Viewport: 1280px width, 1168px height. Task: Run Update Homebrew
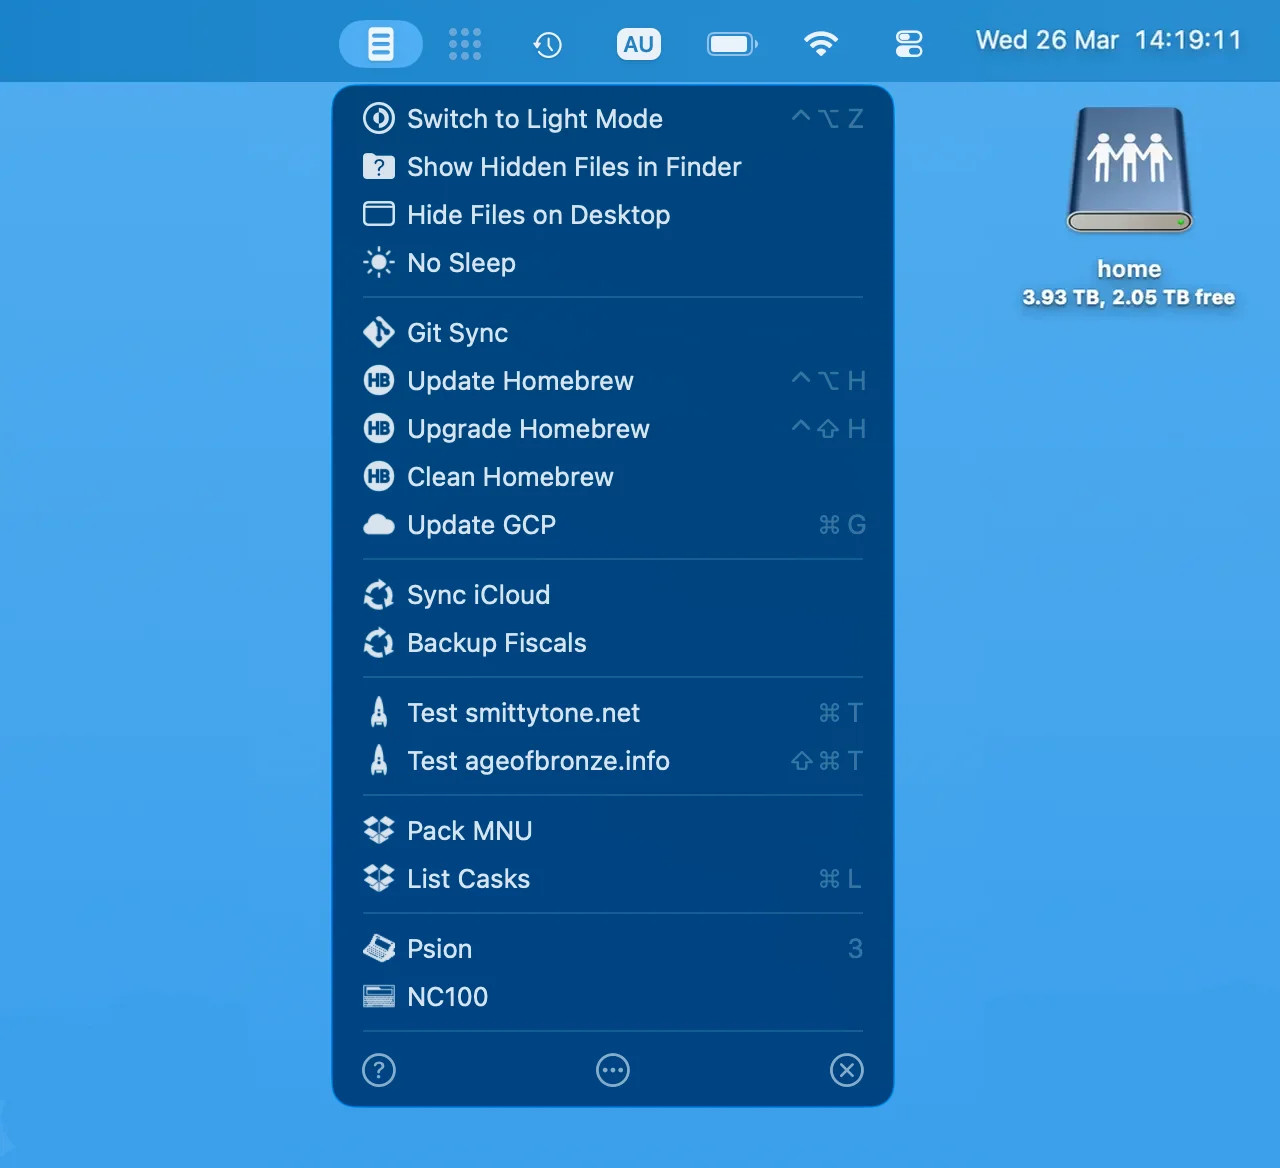tap(613, 381)
